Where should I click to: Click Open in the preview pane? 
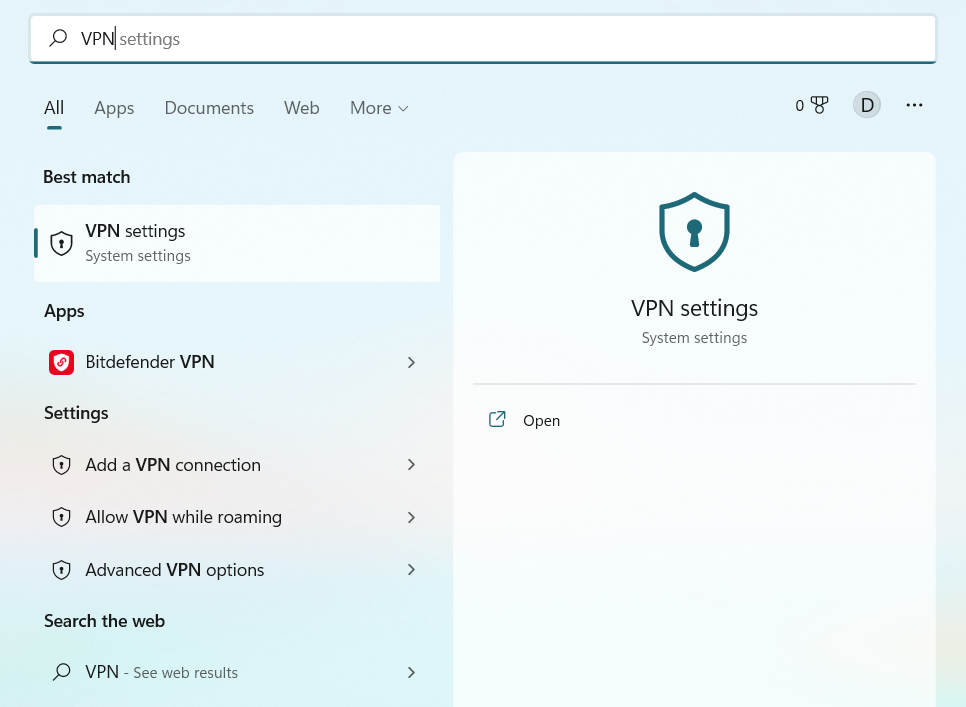(541, 421)
